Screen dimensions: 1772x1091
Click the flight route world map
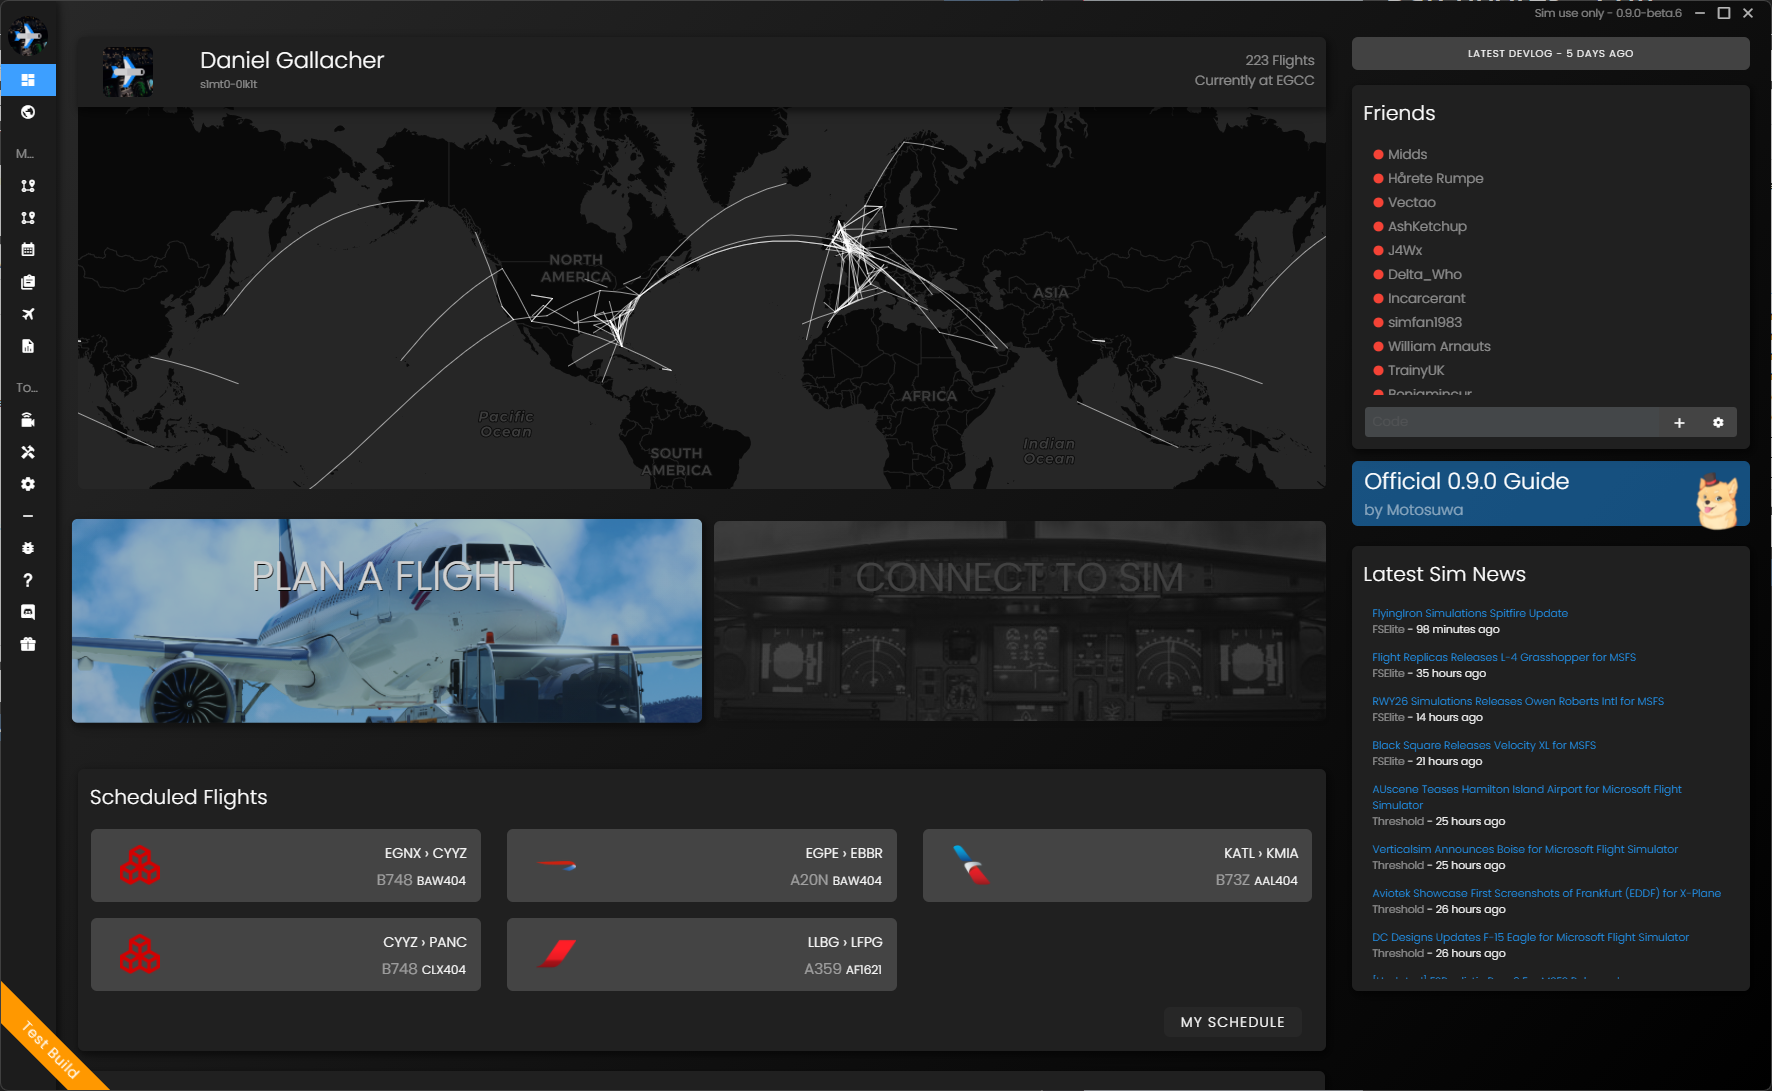click(x=702, y=298)
